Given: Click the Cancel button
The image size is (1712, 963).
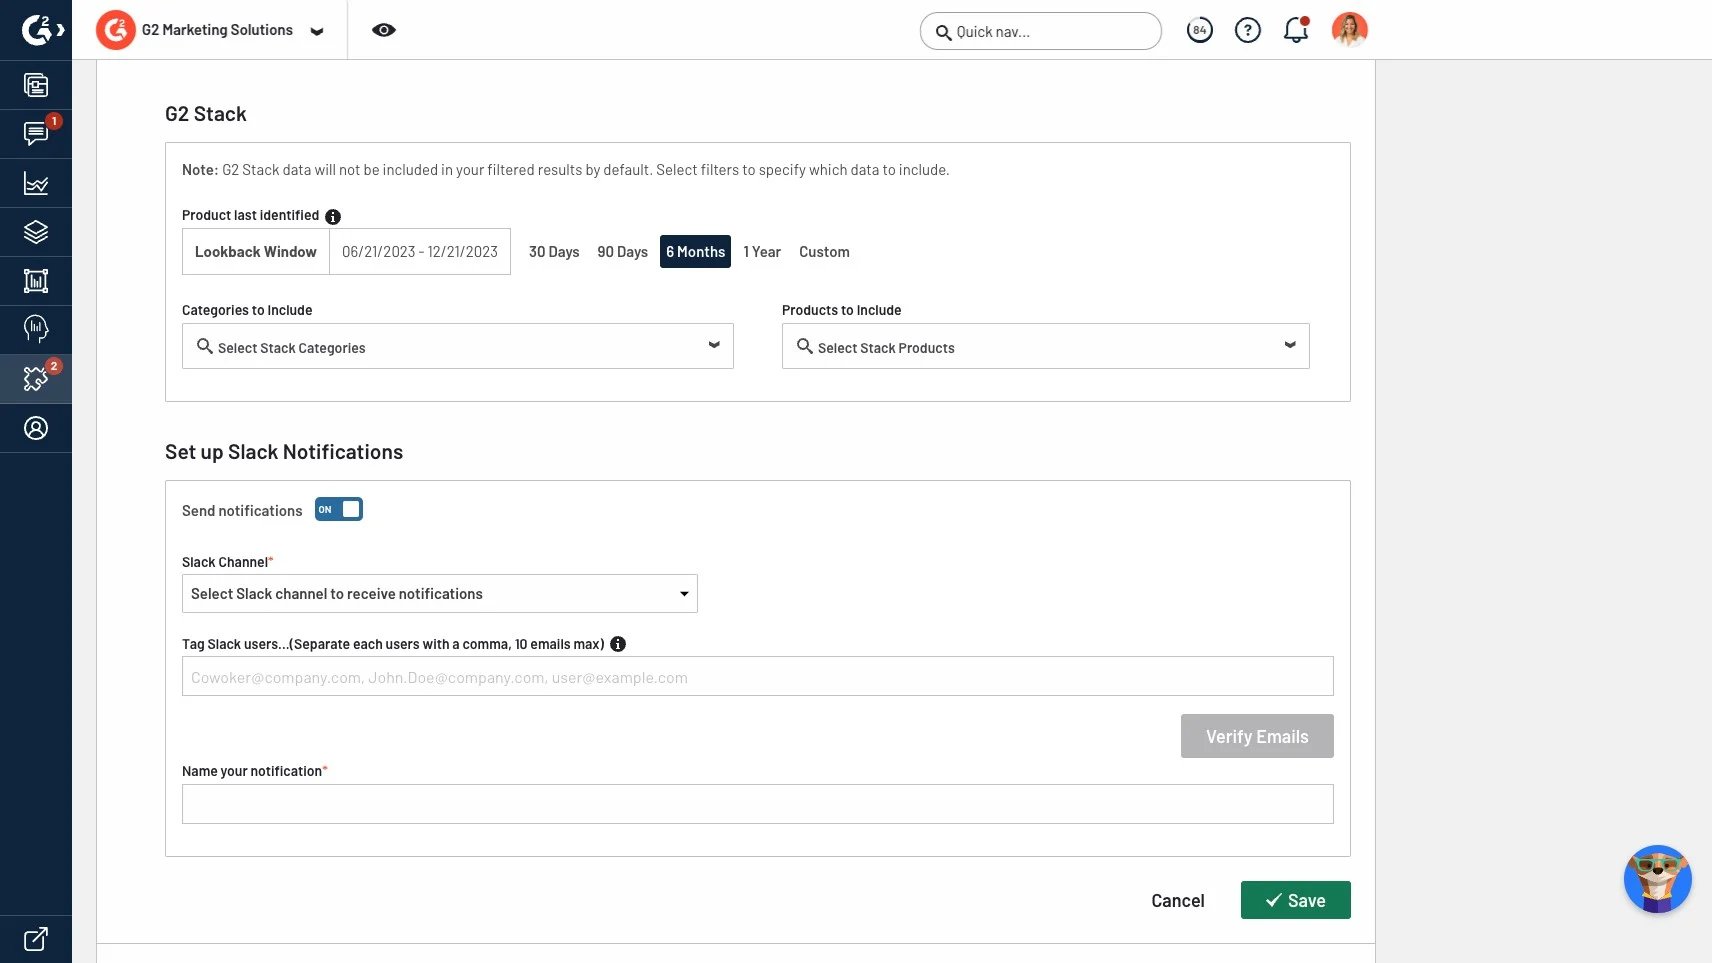Looking at the screenshot, I should 1178,901.
